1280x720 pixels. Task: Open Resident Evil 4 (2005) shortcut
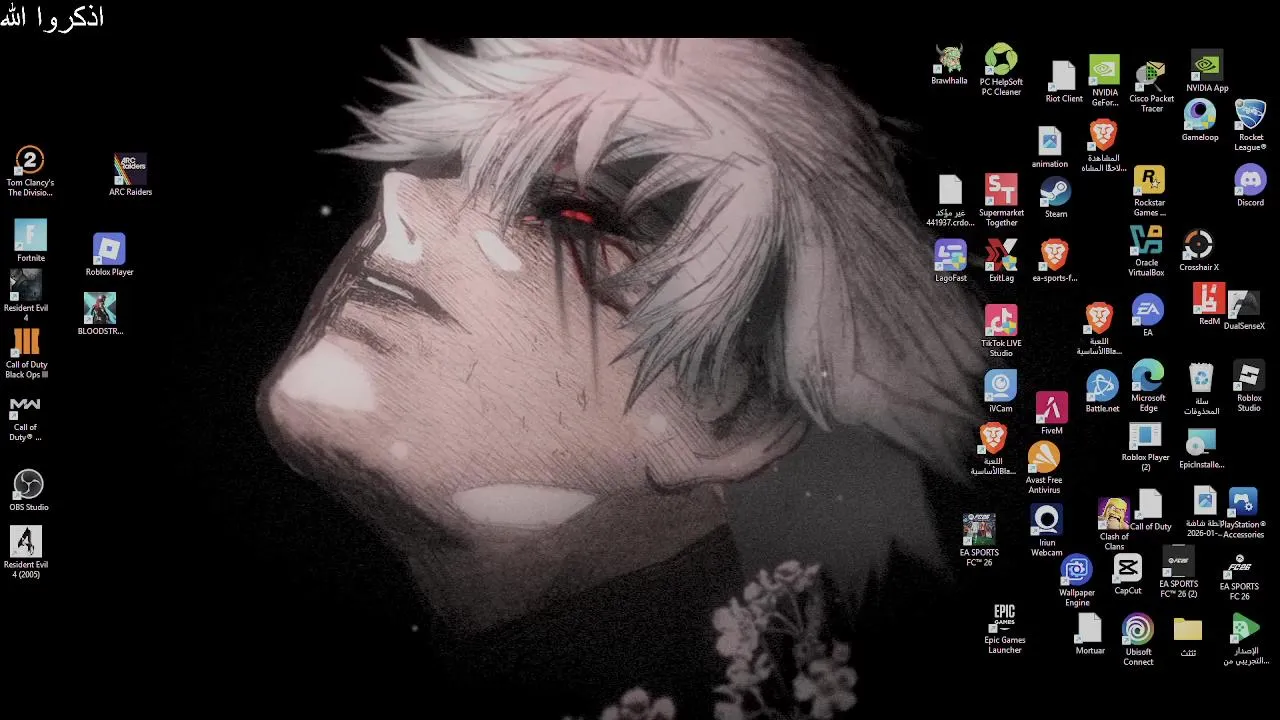(26, 553)
